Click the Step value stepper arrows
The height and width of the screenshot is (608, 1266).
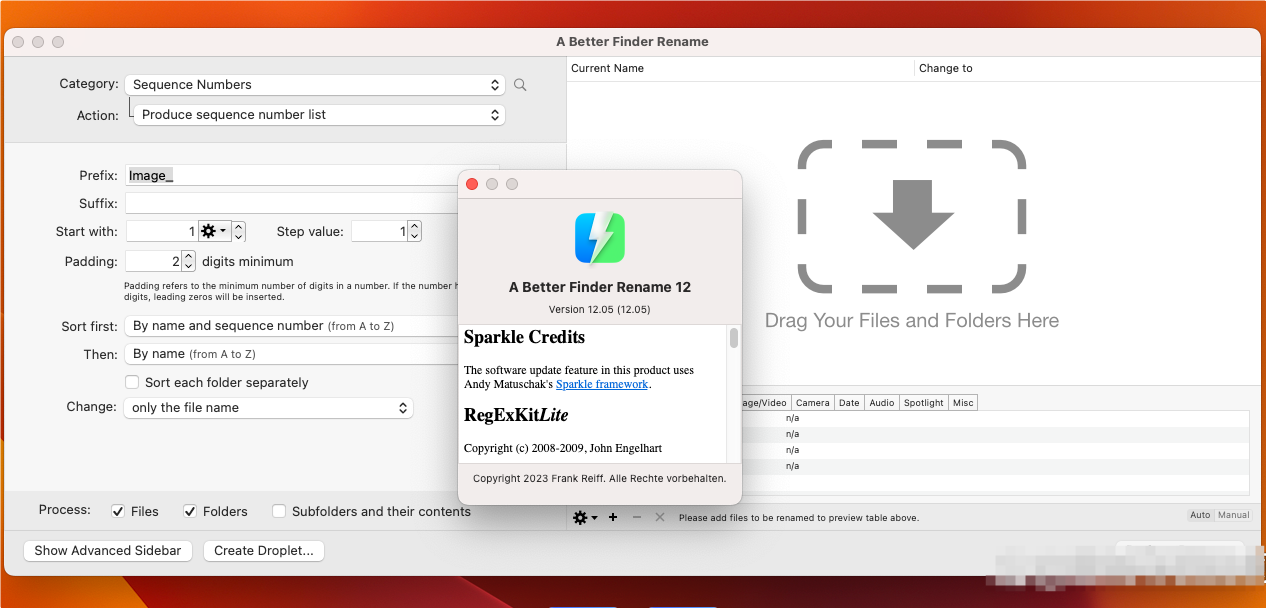click(415, 231)
